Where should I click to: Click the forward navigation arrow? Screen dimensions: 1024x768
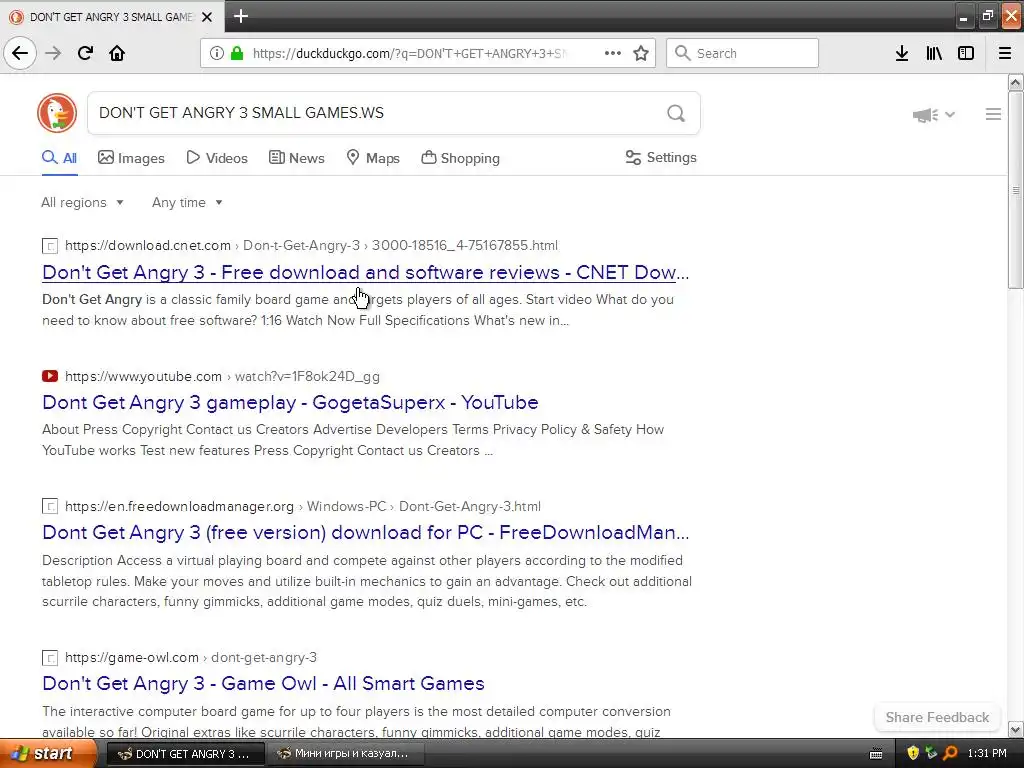53,53
